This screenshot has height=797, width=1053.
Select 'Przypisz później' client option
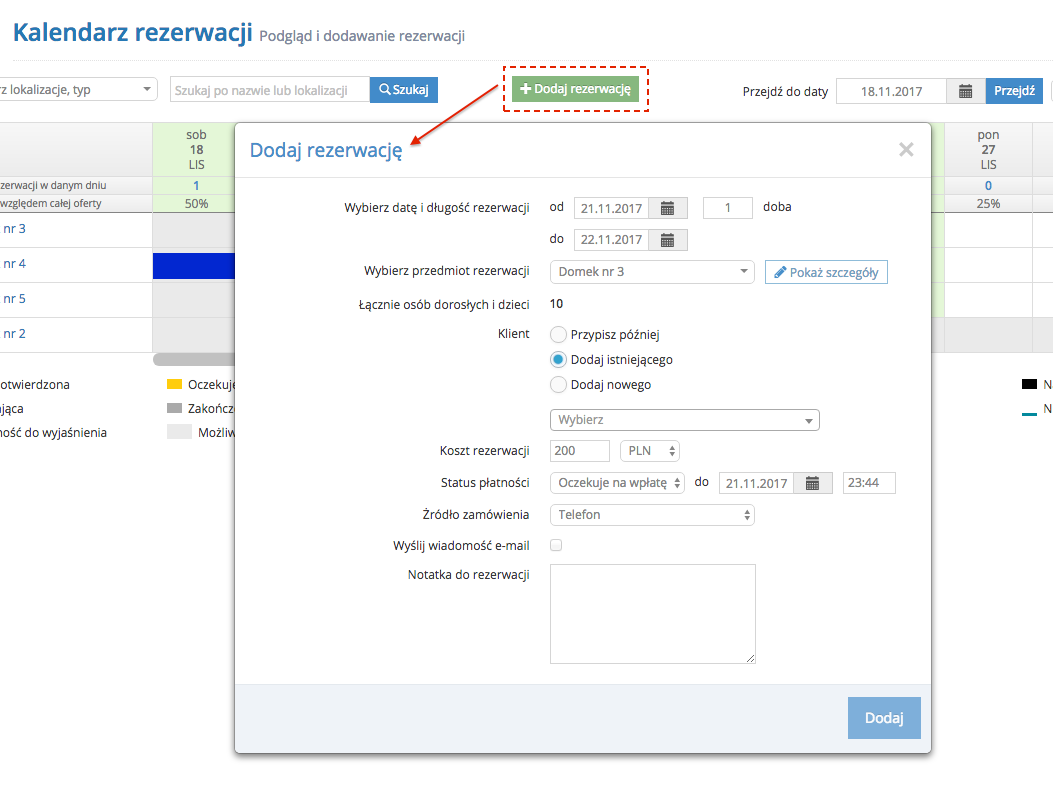tap(559, 335)
